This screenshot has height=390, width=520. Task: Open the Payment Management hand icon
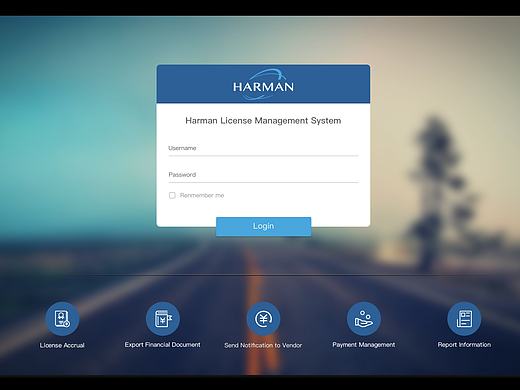tap(364, 319)
